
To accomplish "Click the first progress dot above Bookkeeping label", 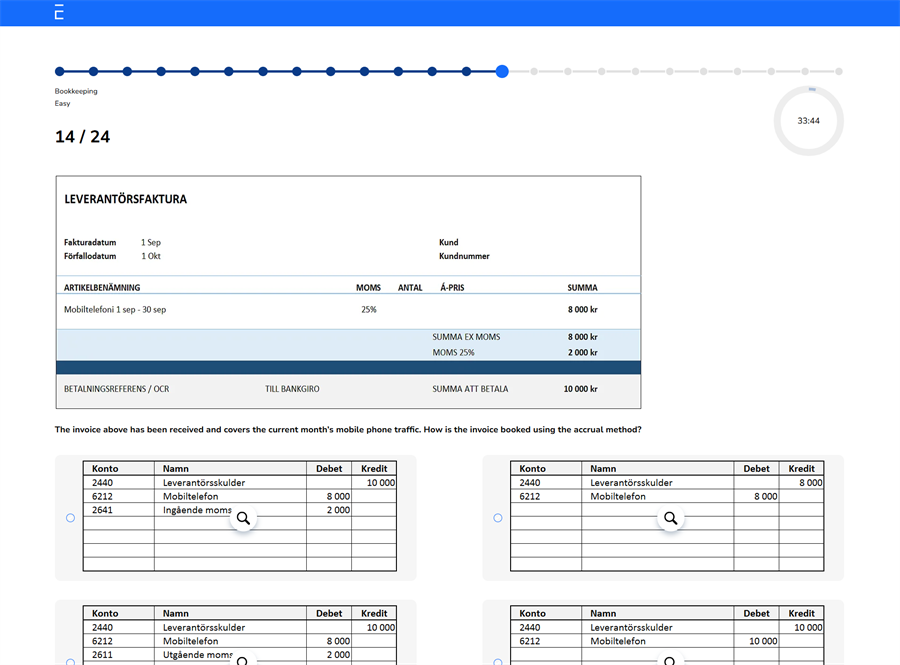I will click(x=60, y=71).
